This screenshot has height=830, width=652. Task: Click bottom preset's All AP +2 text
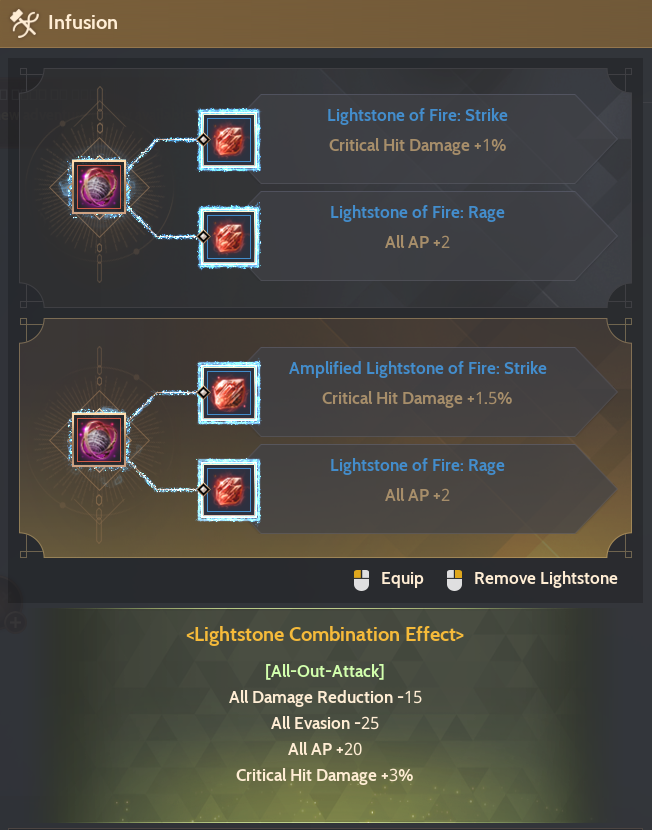(x=418, y=495)
